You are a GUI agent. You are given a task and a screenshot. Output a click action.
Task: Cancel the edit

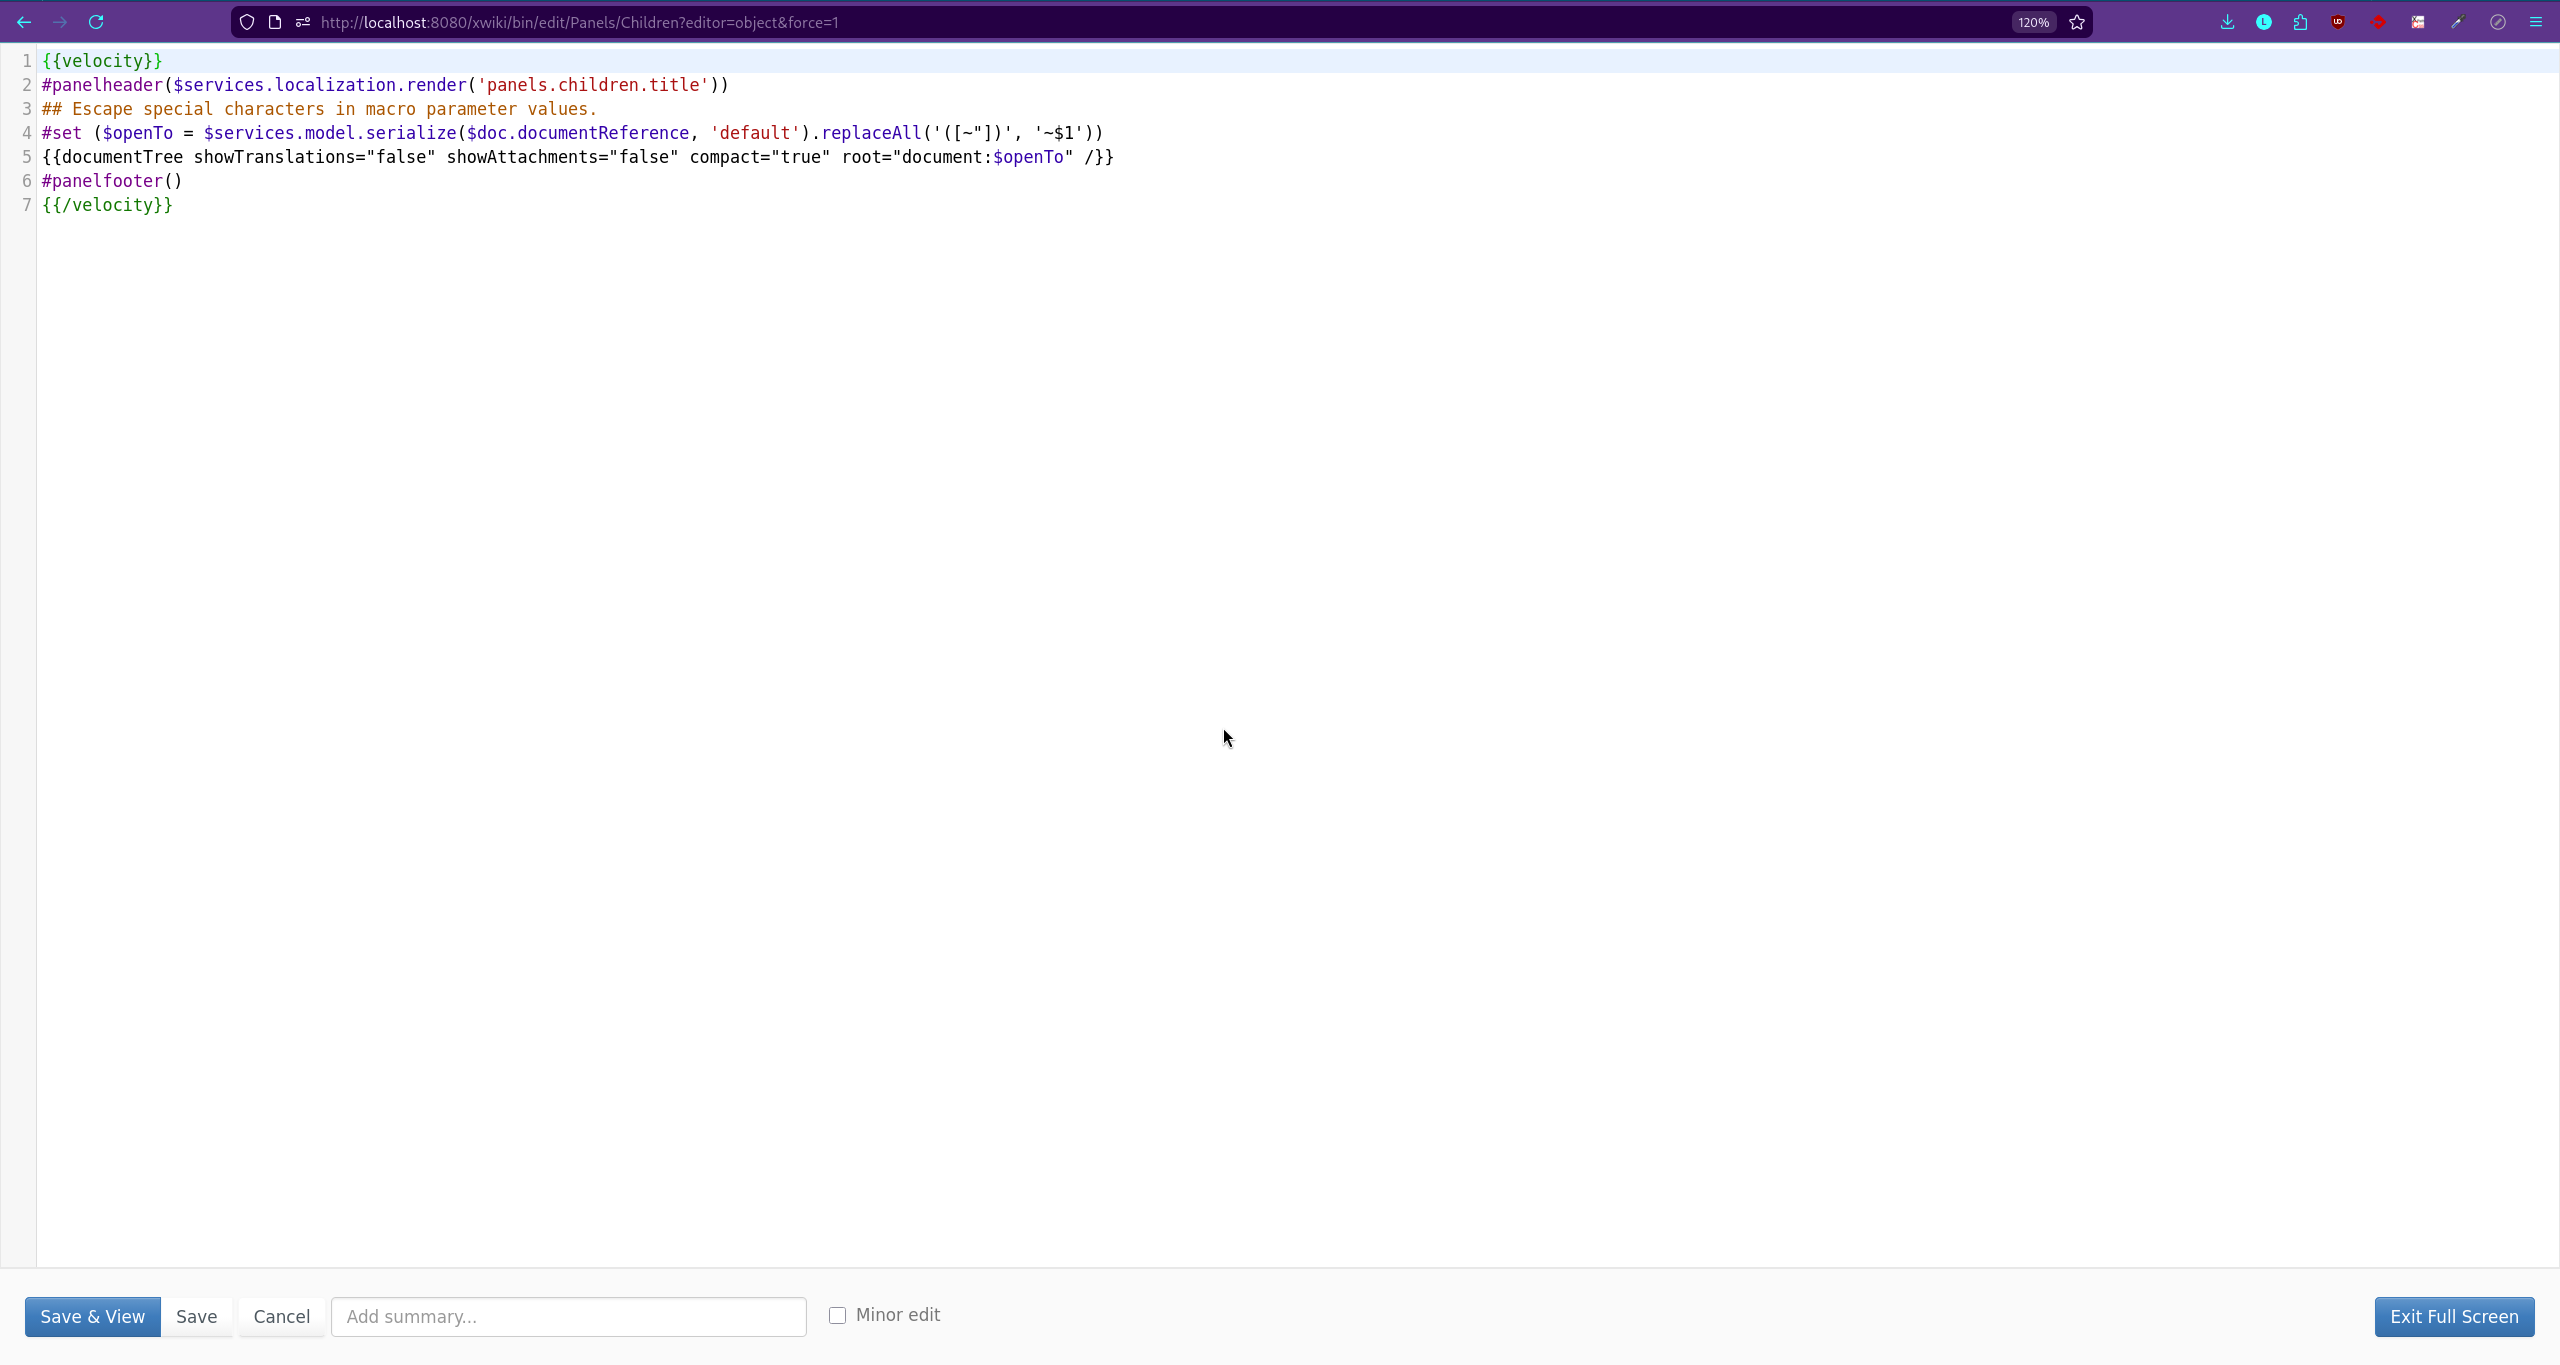tap(281, 1316)
